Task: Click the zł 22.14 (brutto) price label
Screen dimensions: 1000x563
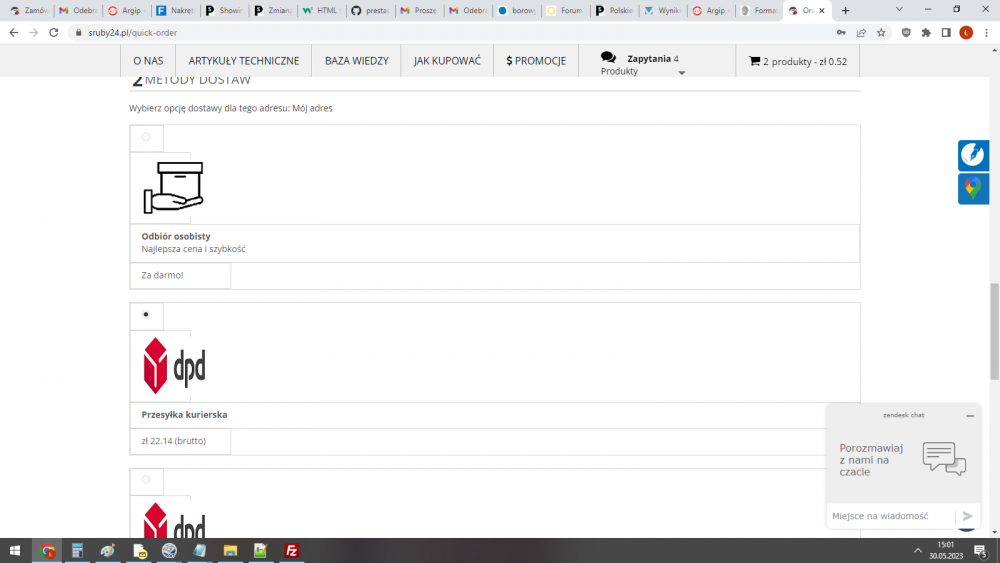Action: (x=173, y=441)
